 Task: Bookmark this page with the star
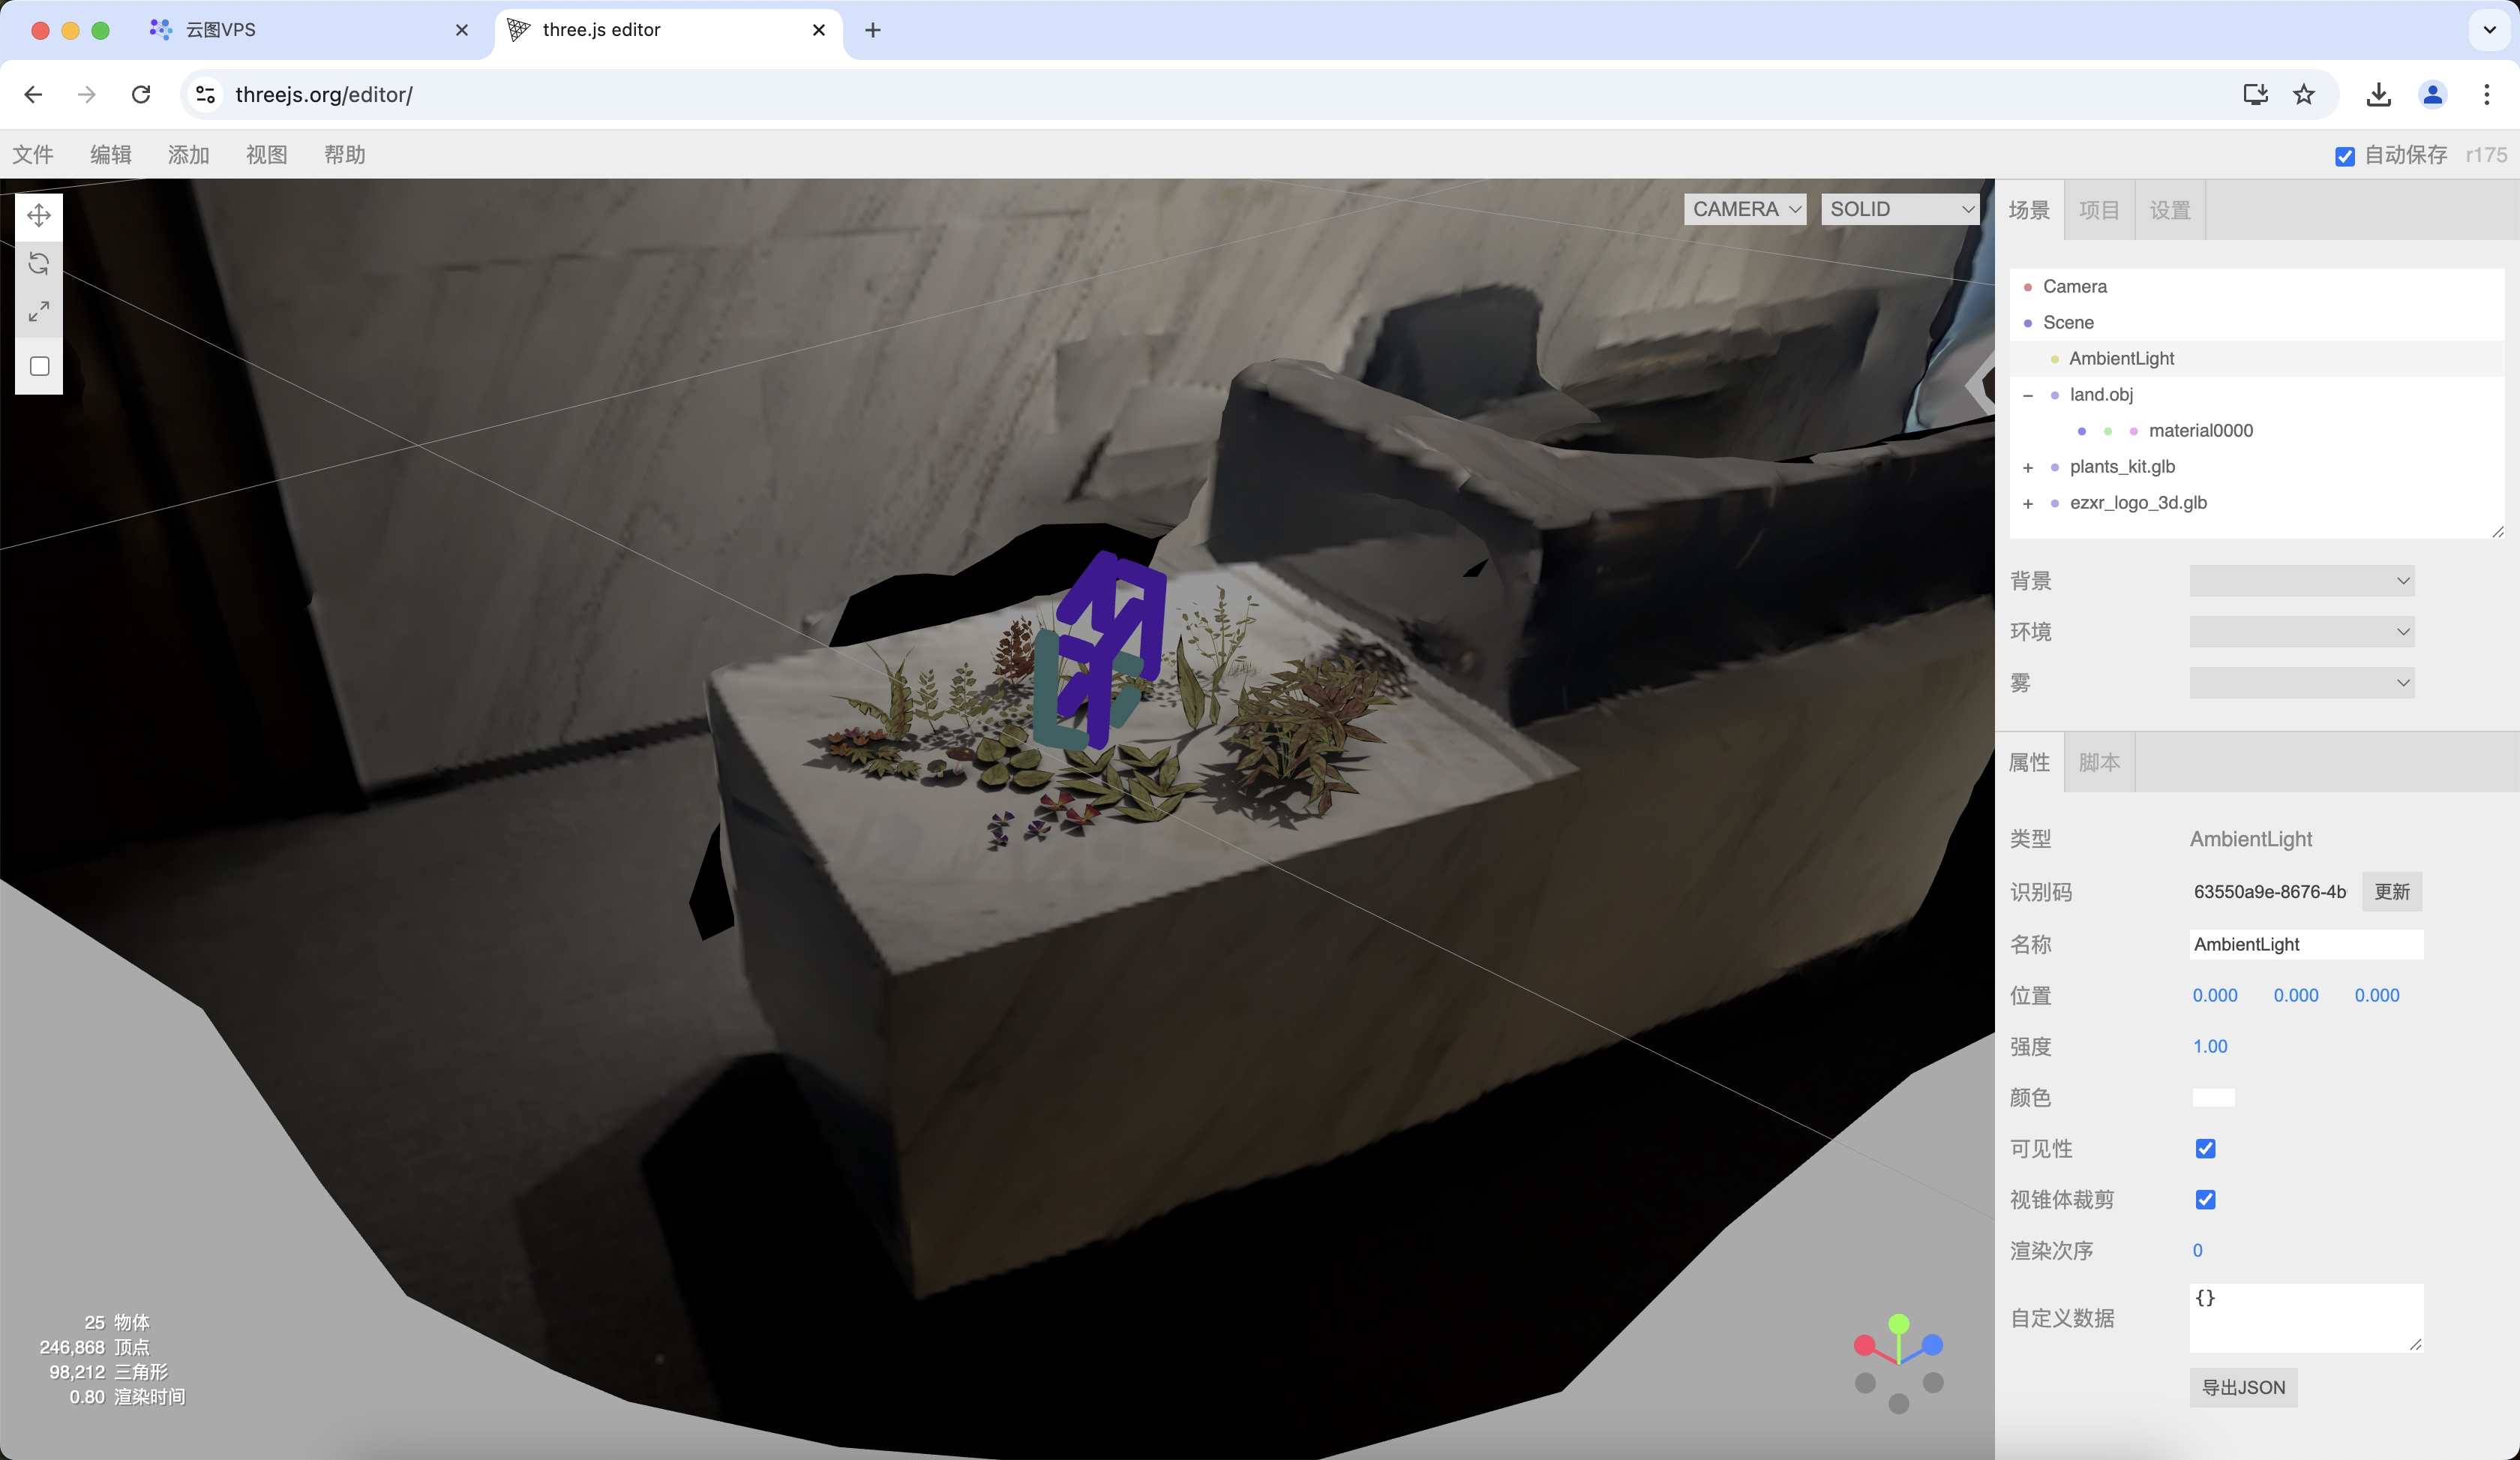pyautogui.click(x=2304, y=94)
